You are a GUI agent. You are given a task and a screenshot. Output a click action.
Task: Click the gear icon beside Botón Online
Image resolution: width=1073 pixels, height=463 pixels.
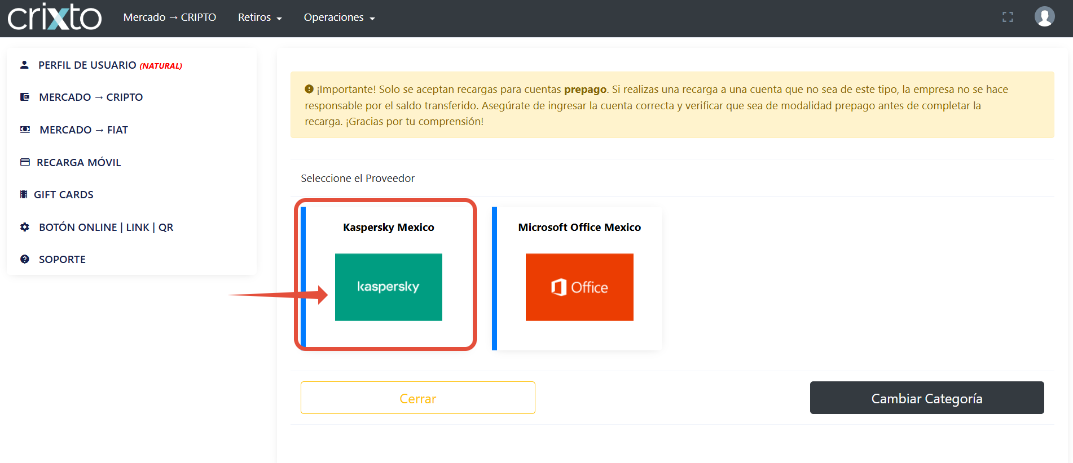(x=25, y=227)
